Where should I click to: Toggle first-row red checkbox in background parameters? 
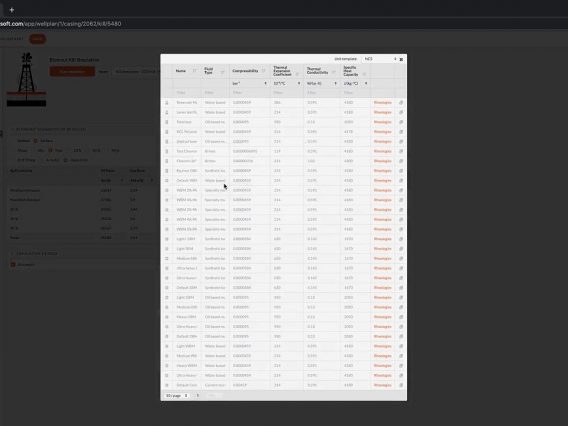tap(36, 141)
